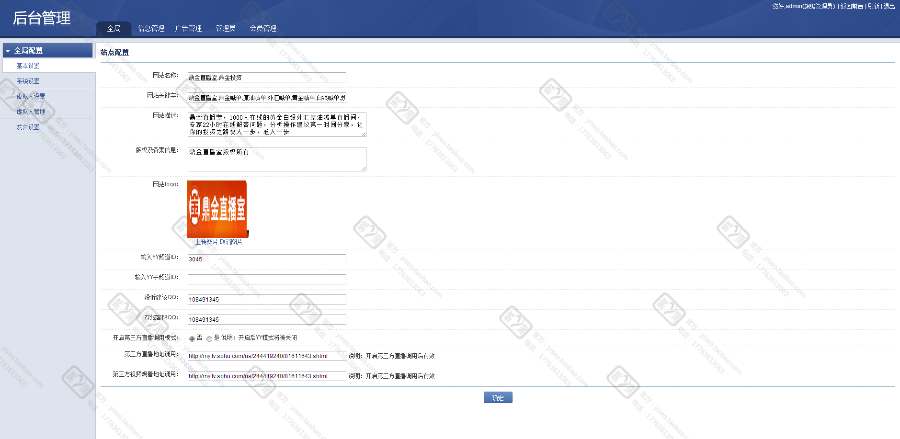Select 基本设置 in the sidebar
This screenshot has height=439, width=900.
click(x=28, y=66)
